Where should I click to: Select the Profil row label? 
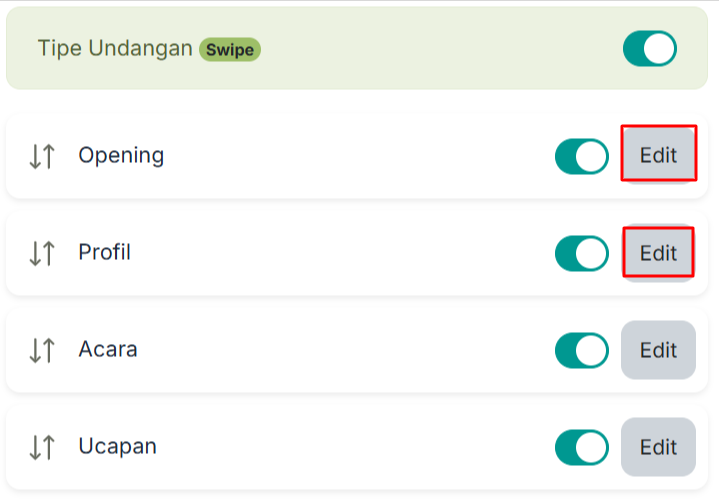(x=105, y=252)
